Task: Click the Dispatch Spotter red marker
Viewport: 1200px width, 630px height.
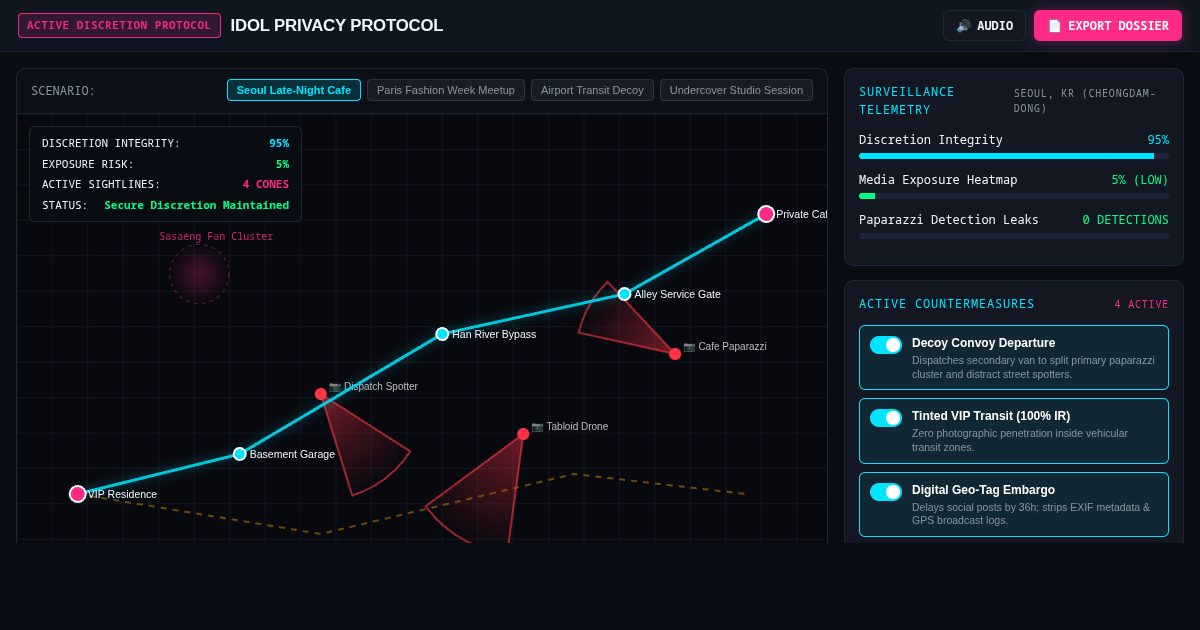Action: [x=321, y=394]
